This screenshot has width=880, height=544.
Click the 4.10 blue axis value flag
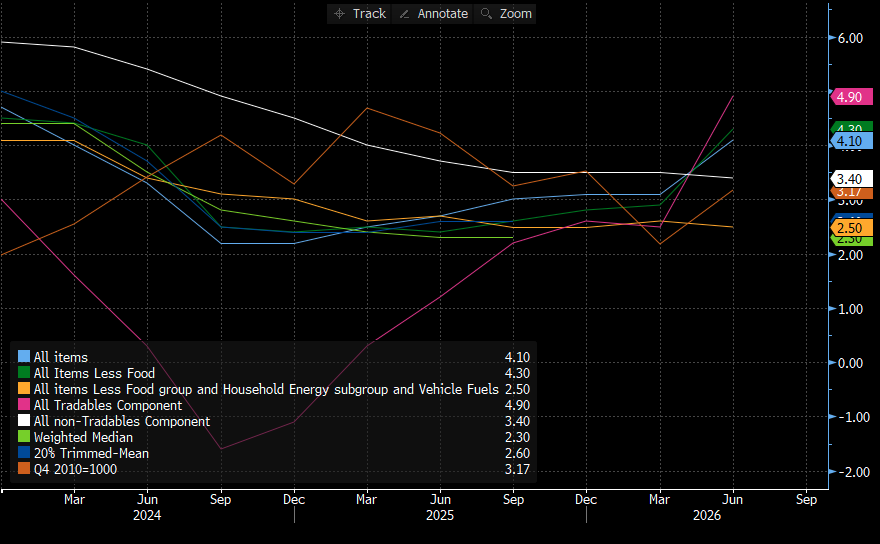pos(851,141)
